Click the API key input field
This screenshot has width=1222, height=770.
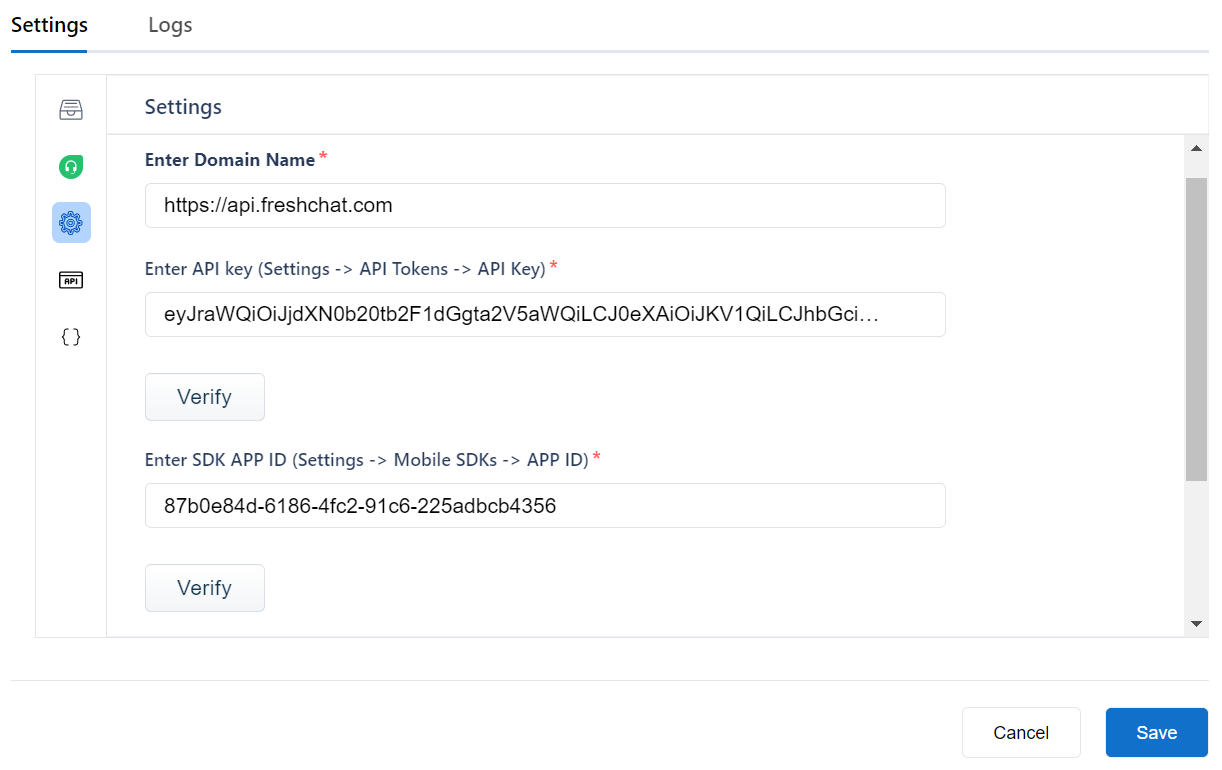(x=545, y=314)
